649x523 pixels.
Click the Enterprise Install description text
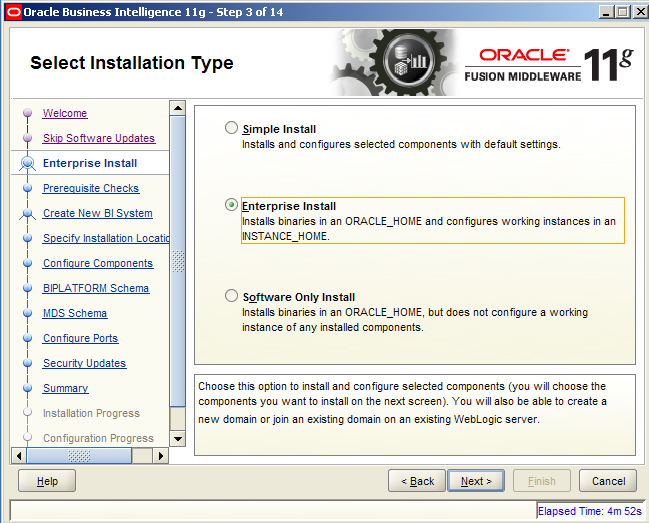coord(429,229)
